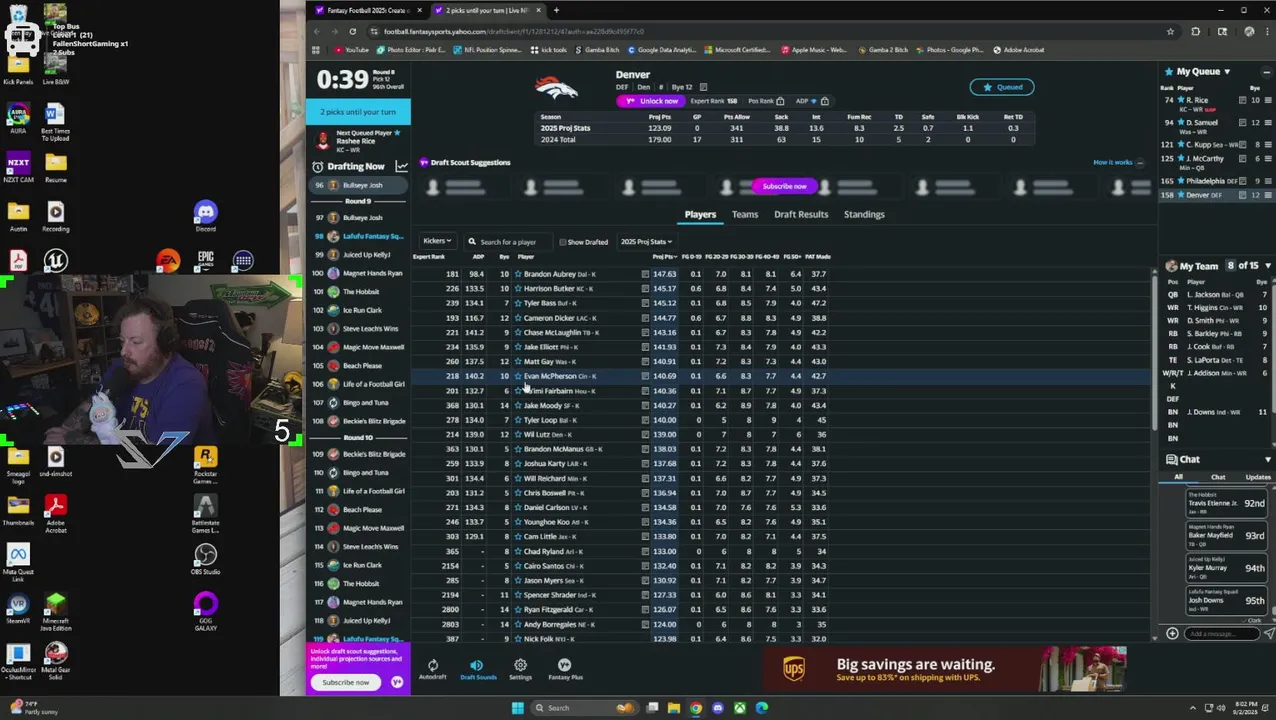This screenshot has height=720, width=1276.
Task: Open new browser tab with plus
Action: 556,10
